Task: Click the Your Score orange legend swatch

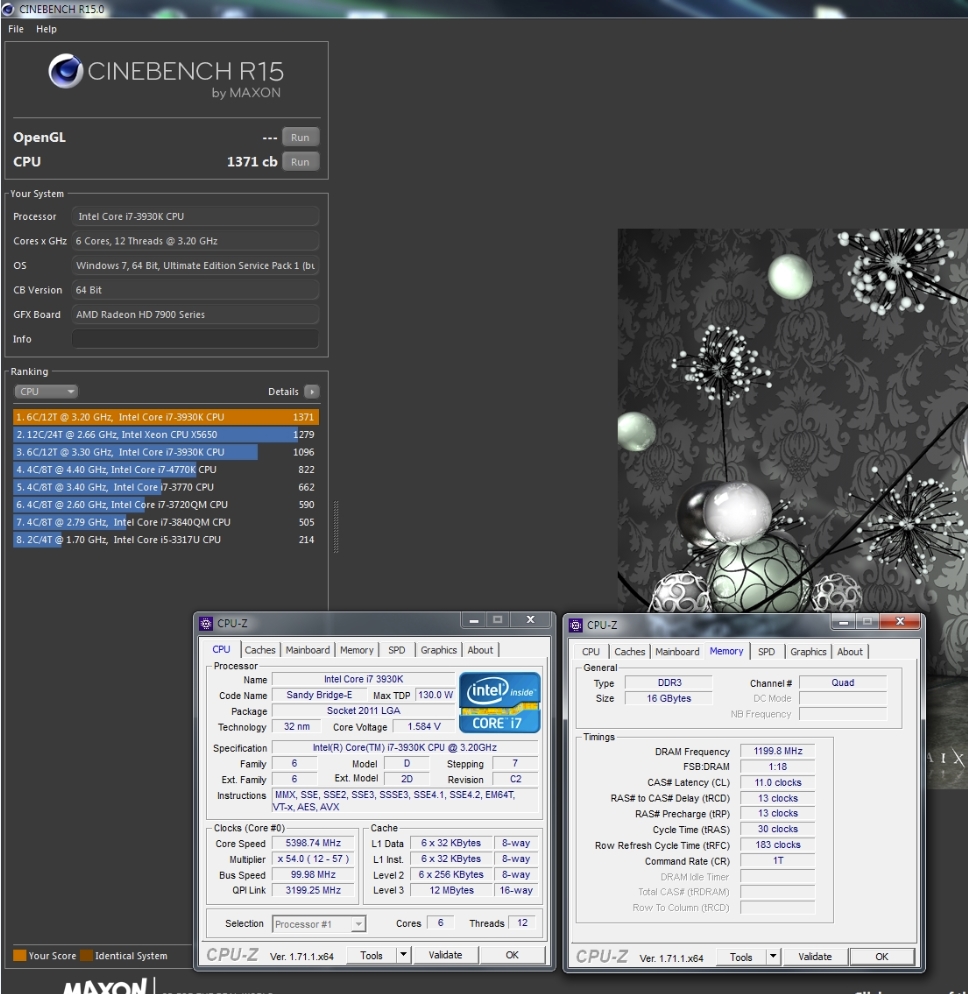Action: (20, 955)
